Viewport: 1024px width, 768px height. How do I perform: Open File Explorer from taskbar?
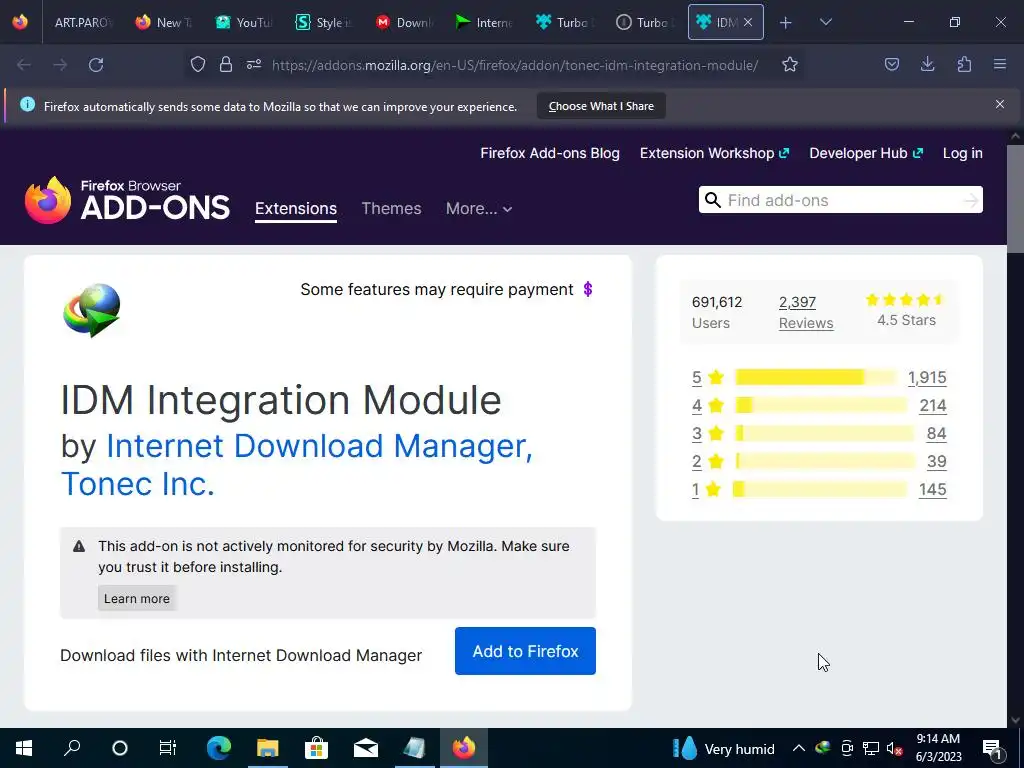click(x=267, y=748)
